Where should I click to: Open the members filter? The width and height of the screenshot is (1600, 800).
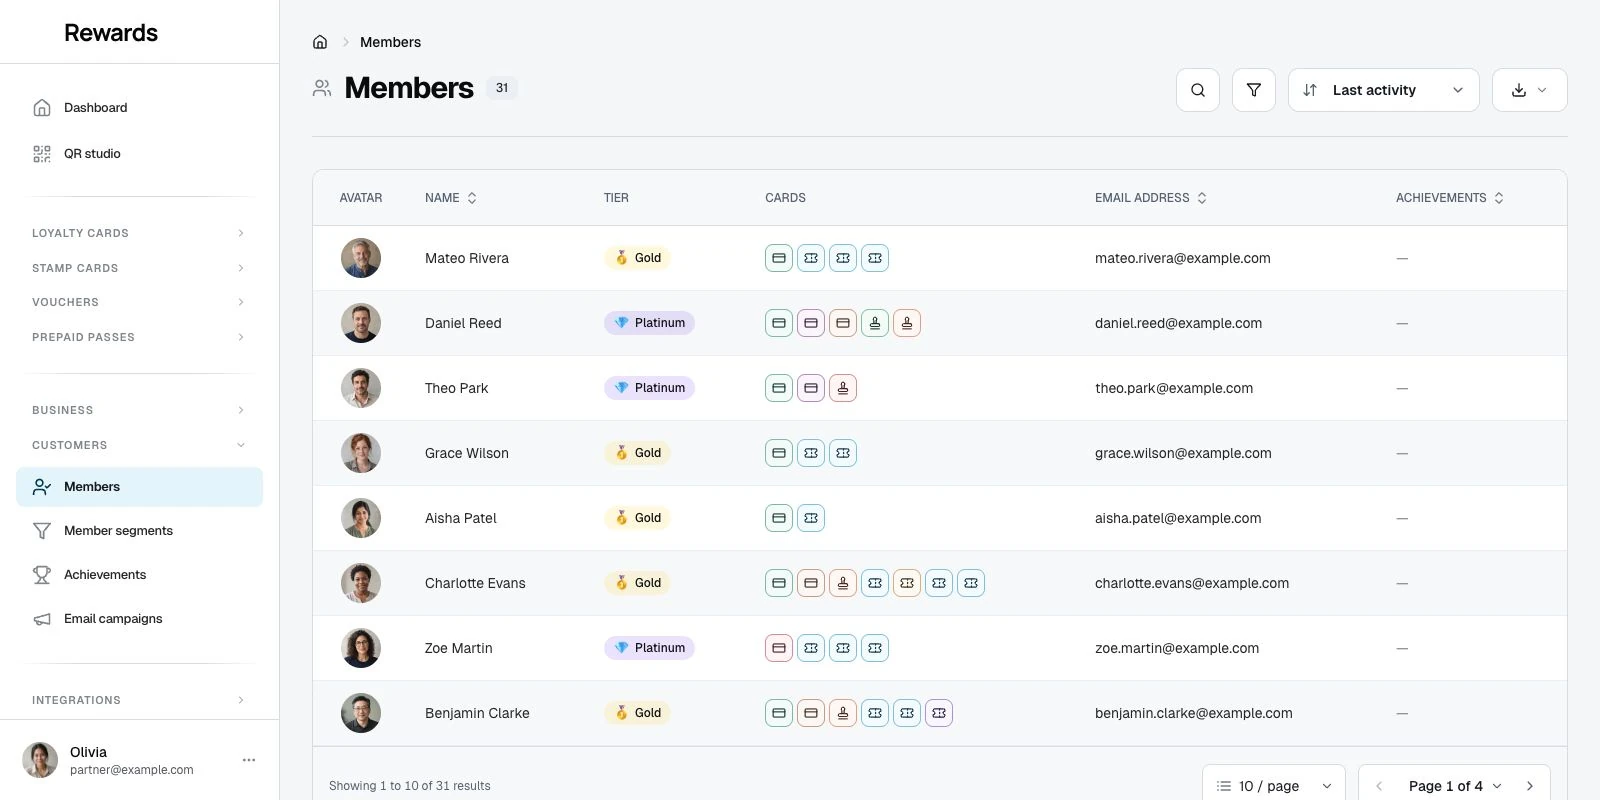click(x=1254, y=90)
